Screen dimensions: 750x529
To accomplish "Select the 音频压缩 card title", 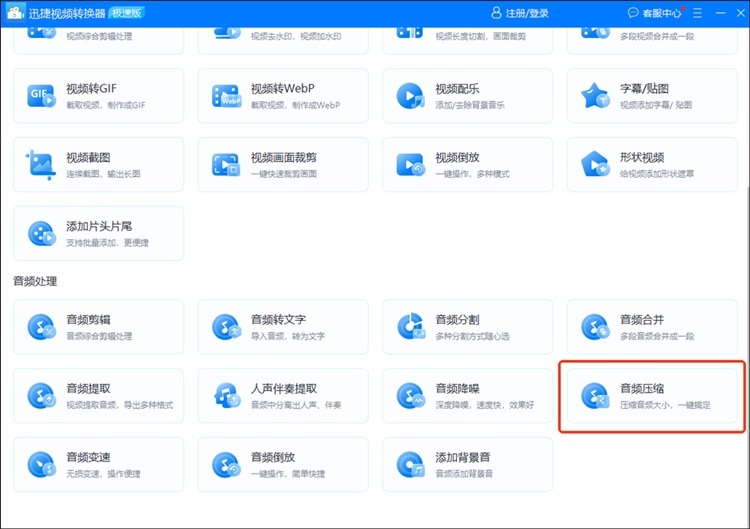I will pos(642,388).
